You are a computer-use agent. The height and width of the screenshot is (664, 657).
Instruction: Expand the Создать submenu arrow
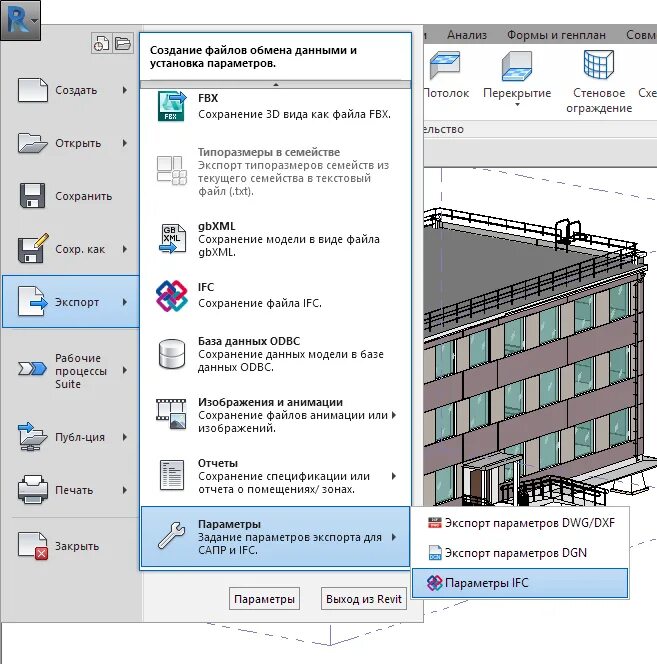[x=125, y=90]
